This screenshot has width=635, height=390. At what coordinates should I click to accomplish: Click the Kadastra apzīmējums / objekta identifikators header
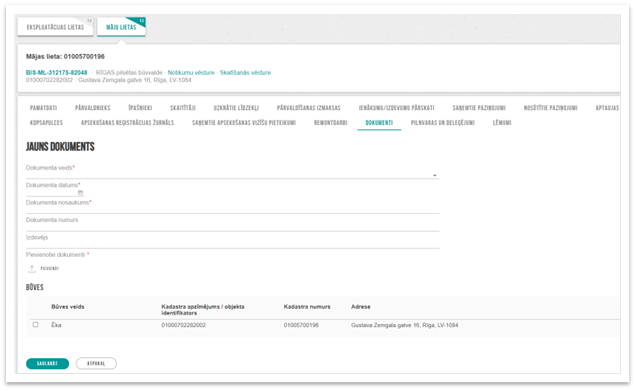tap(202, 310)
